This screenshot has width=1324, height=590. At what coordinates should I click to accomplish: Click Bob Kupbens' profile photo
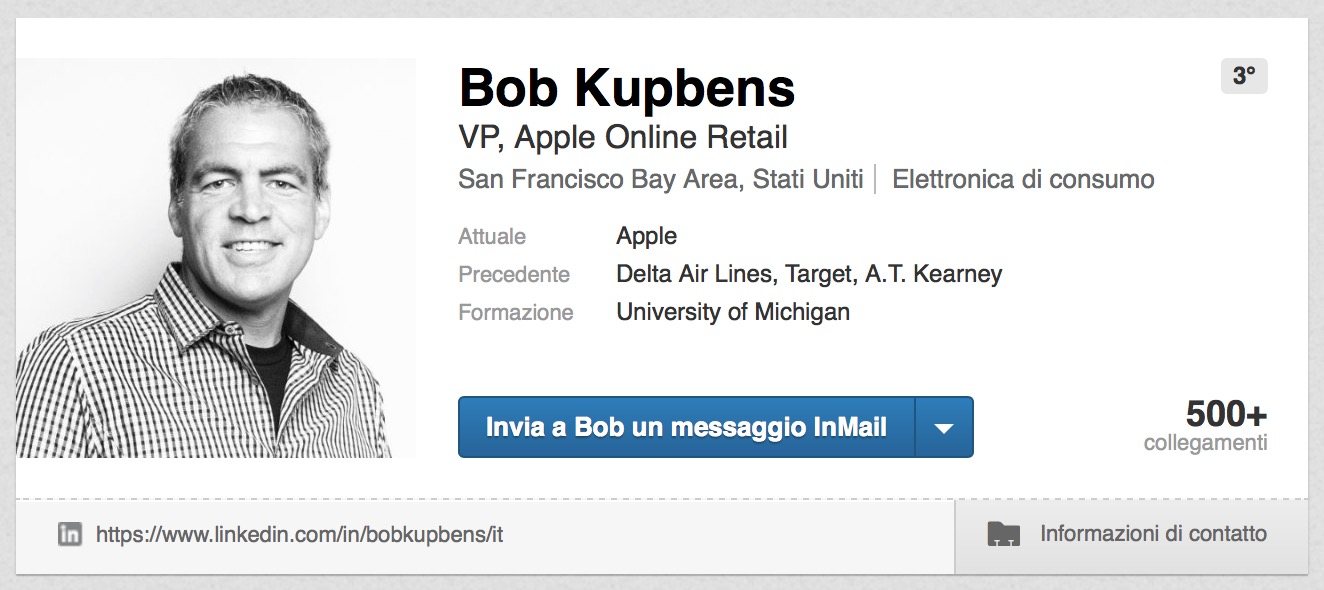216,258
